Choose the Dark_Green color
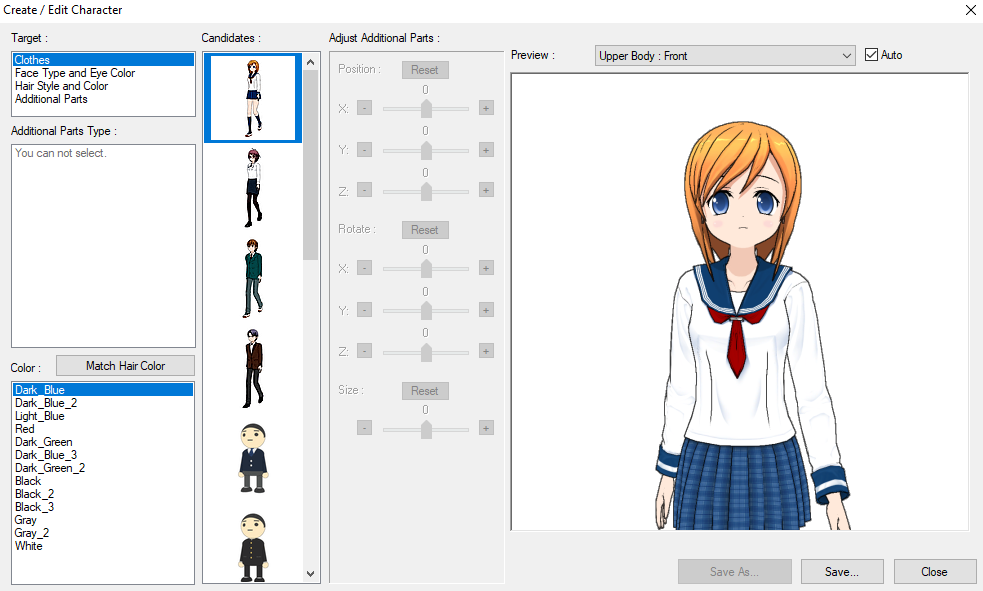Screen dimensions: 983x591 click(x=103, y=442)
